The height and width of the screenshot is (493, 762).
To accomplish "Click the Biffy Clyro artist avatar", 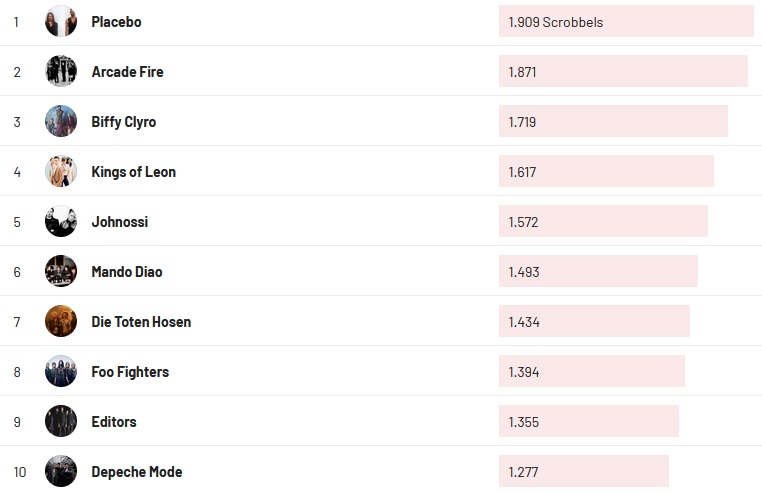I will [x=61, y=121].
